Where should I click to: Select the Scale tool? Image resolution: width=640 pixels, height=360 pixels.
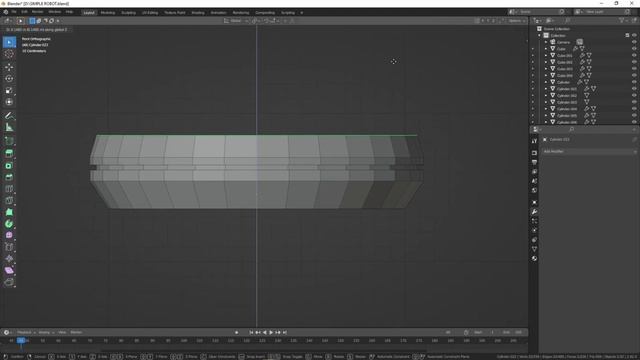coord(9,90)
